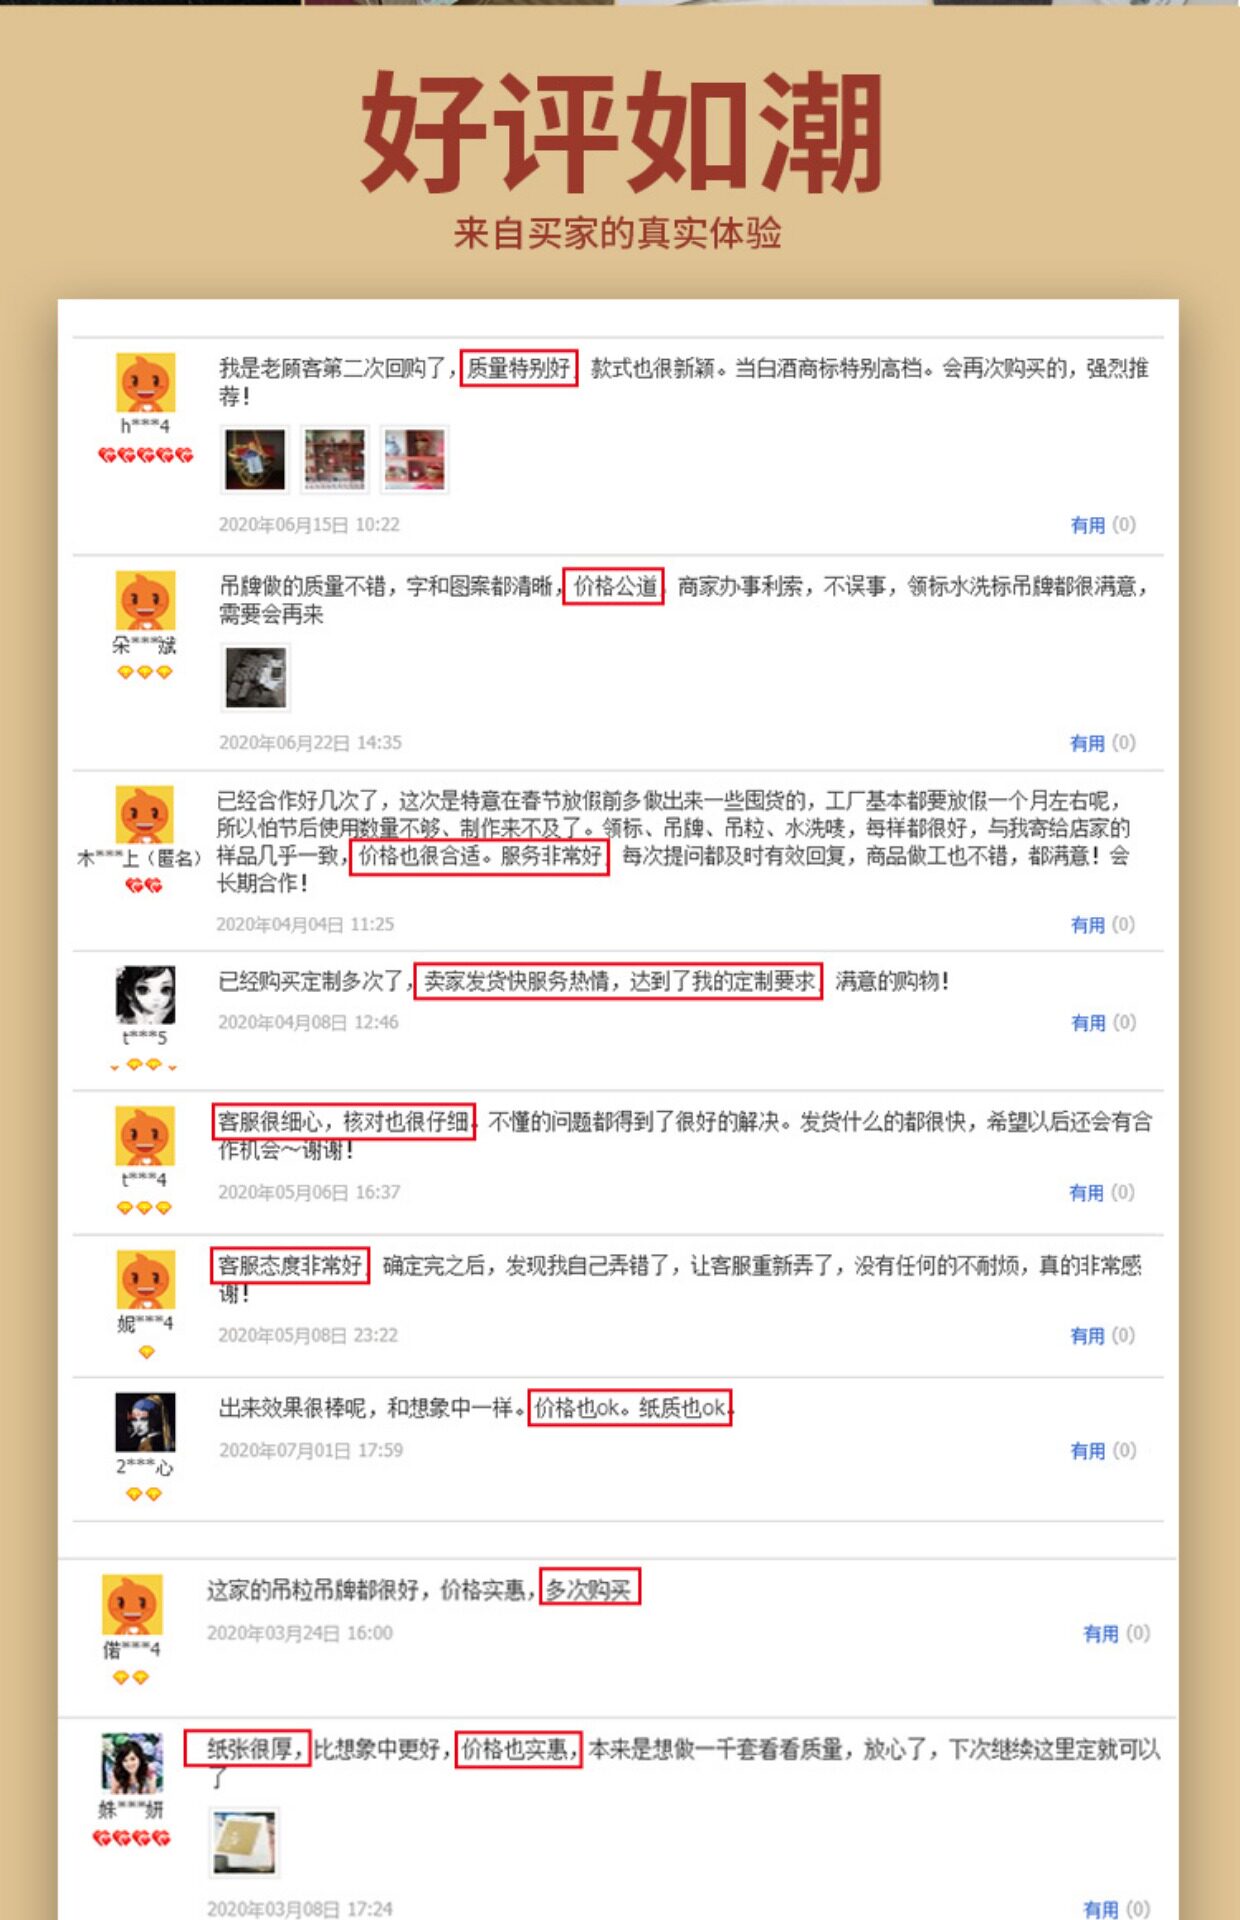Screen dimensions: 1240x1920
Task: Mark the 2020年07月01日 review as 有用
Action: [1088, 1451]
